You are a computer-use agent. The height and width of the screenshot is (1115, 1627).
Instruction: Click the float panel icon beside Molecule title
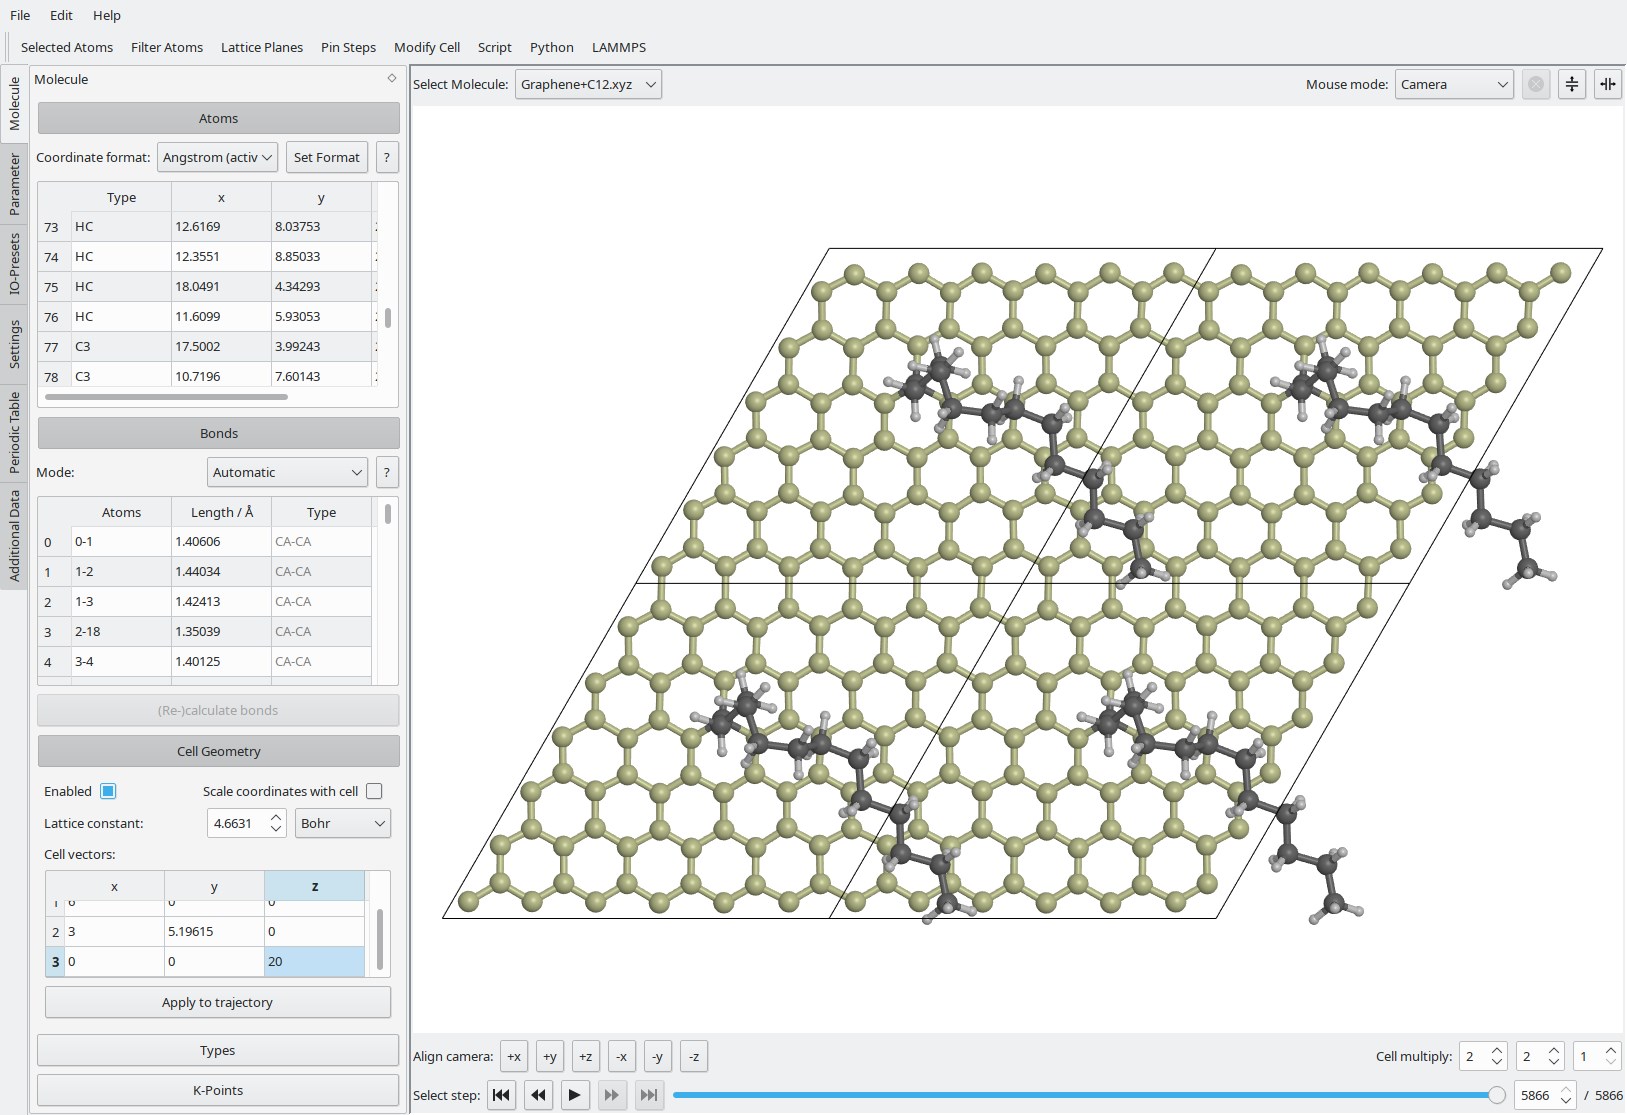392,79
